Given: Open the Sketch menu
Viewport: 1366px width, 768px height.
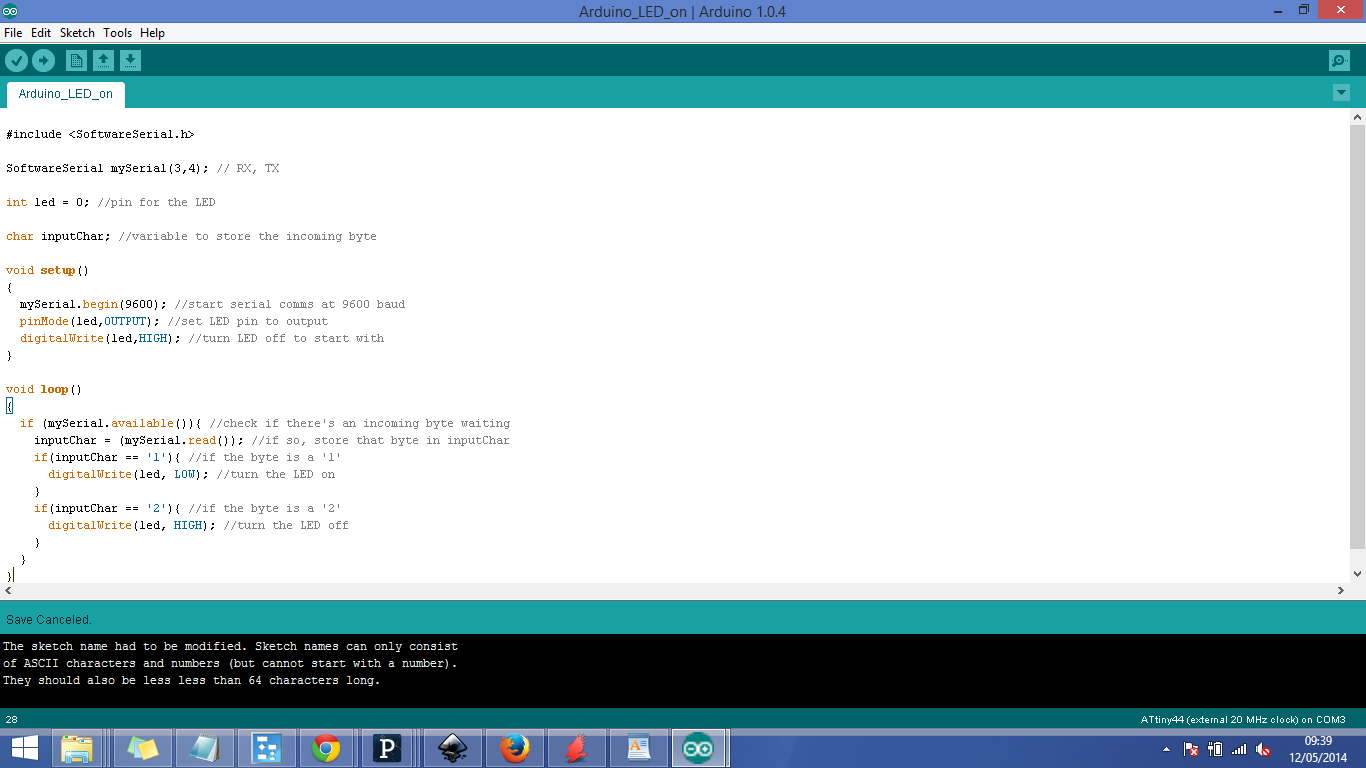Looking at the screenshot, I should (x=77, y=33).
